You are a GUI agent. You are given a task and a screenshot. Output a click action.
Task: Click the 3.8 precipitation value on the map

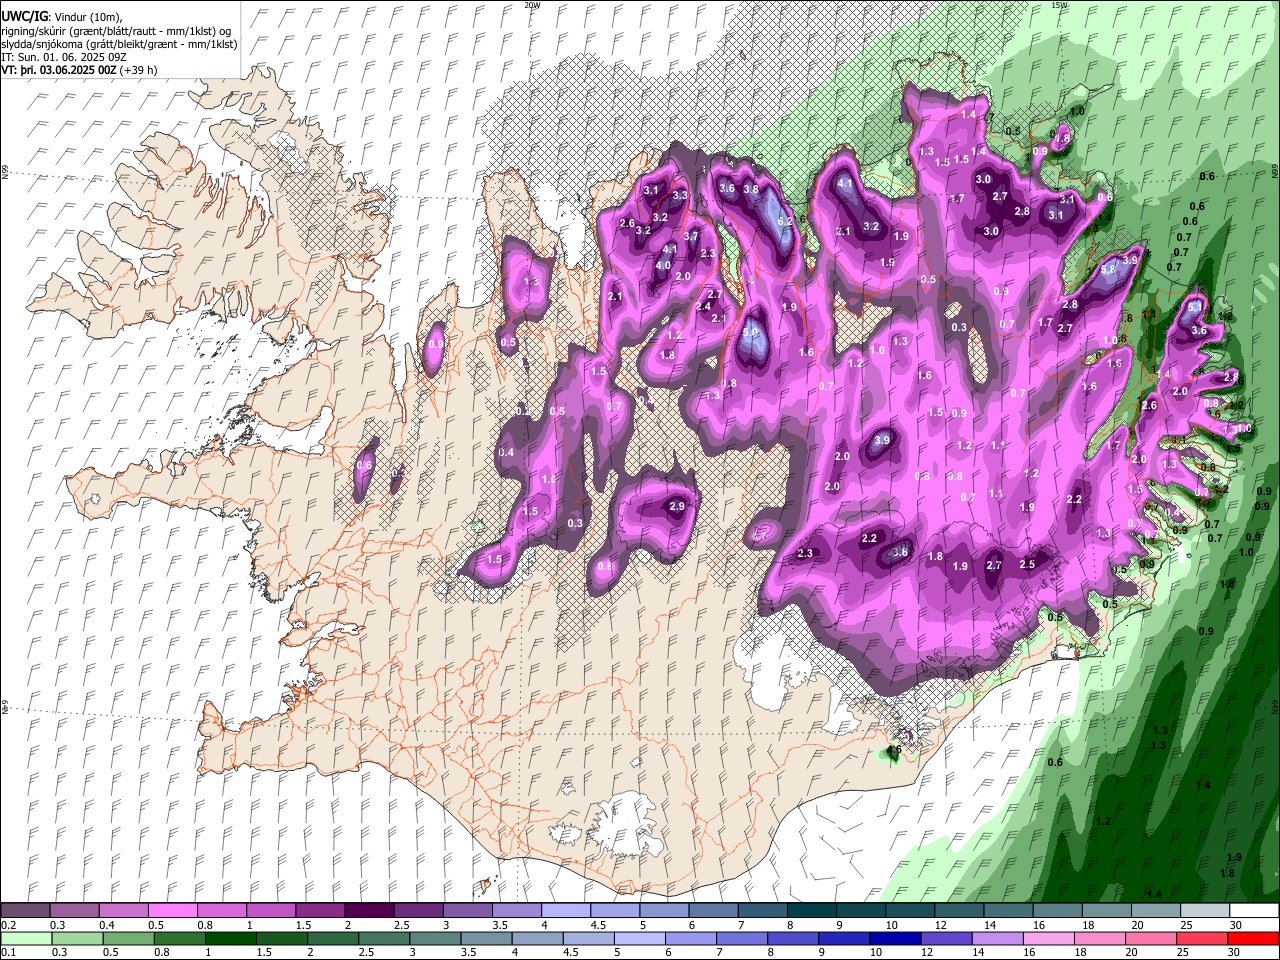coord(751,189)
